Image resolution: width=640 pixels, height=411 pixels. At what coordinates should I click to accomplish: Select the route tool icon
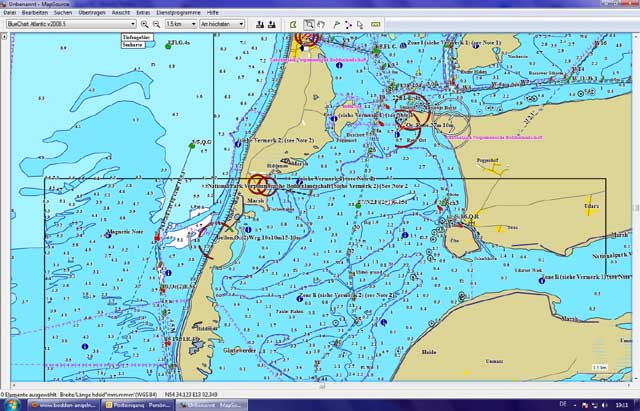(x=349, y=22)
